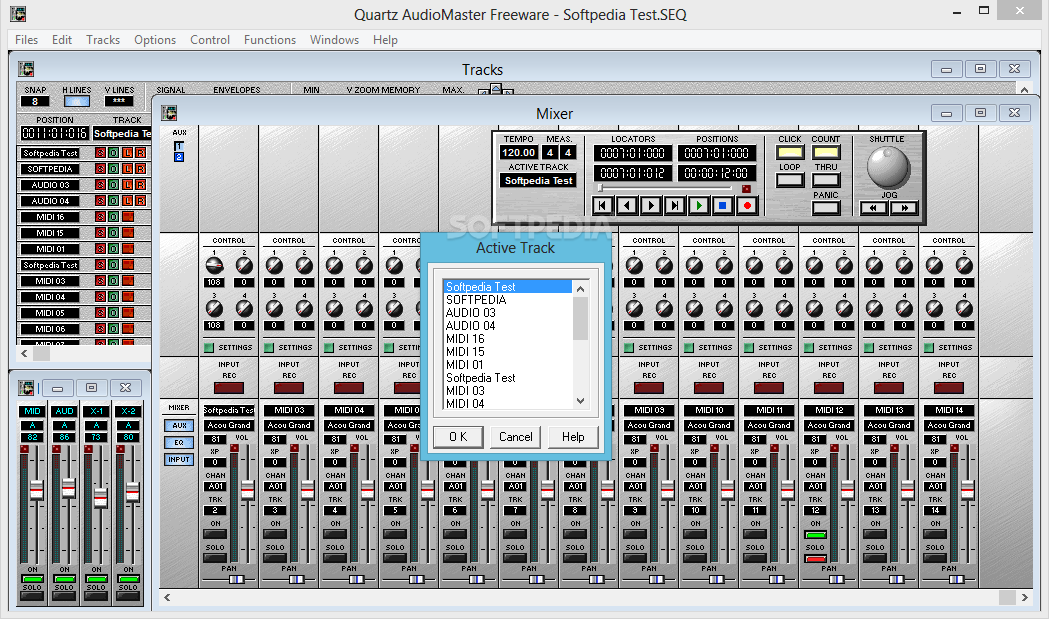The height and width of the screenshot is (619, 1049).
Task: Click the R button on Softpedia Test first track row
Action: pos(140,153)
